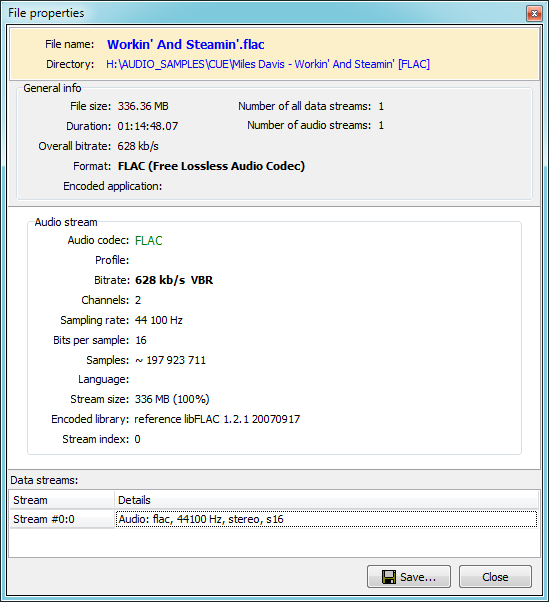Click the Overall bitrate 628 kb/s value
549x602 pixels.
[x=138, y=146]
